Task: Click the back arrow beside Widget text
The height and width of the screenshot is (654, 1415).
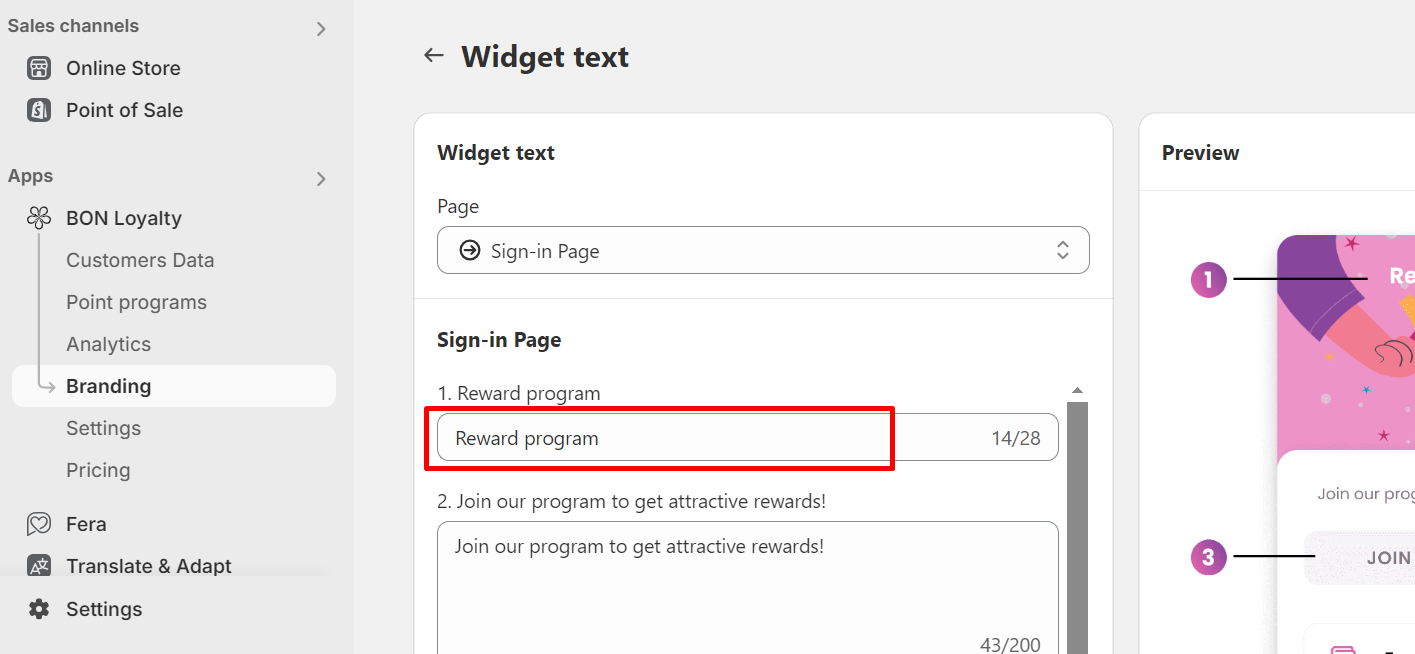Action: point(433,56)
